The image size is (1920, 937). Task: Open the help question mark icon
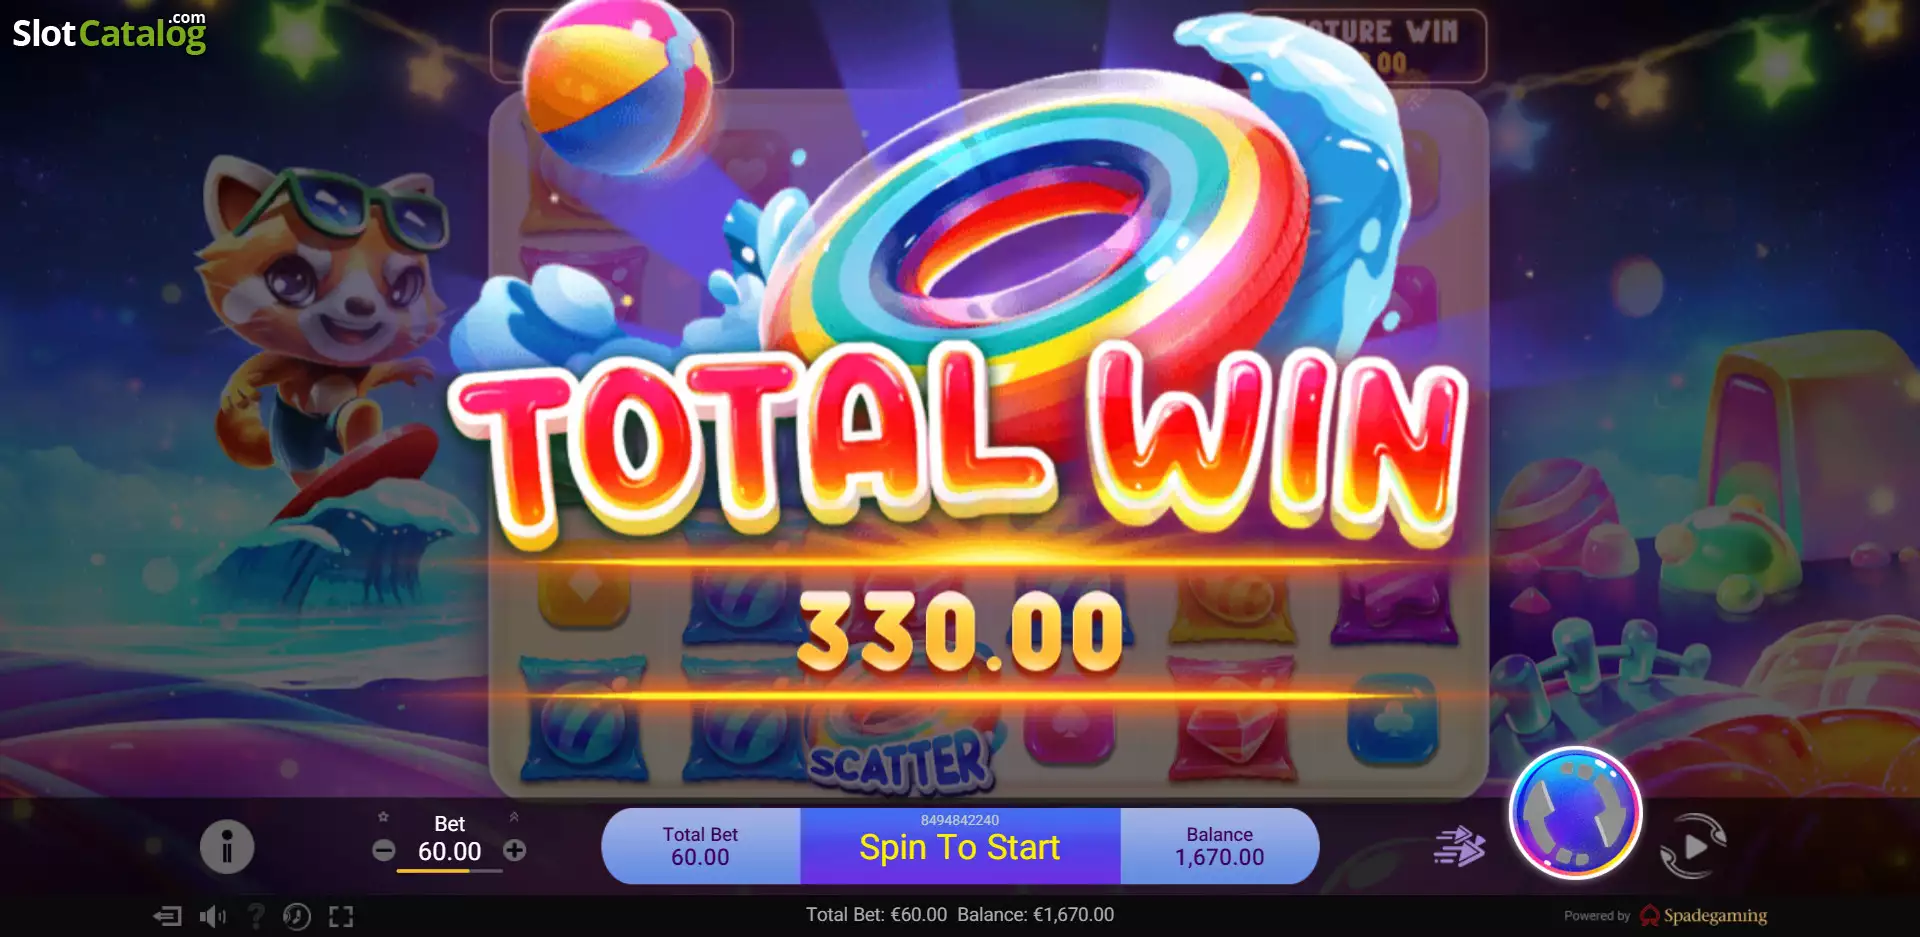click(x=256, y=916)
